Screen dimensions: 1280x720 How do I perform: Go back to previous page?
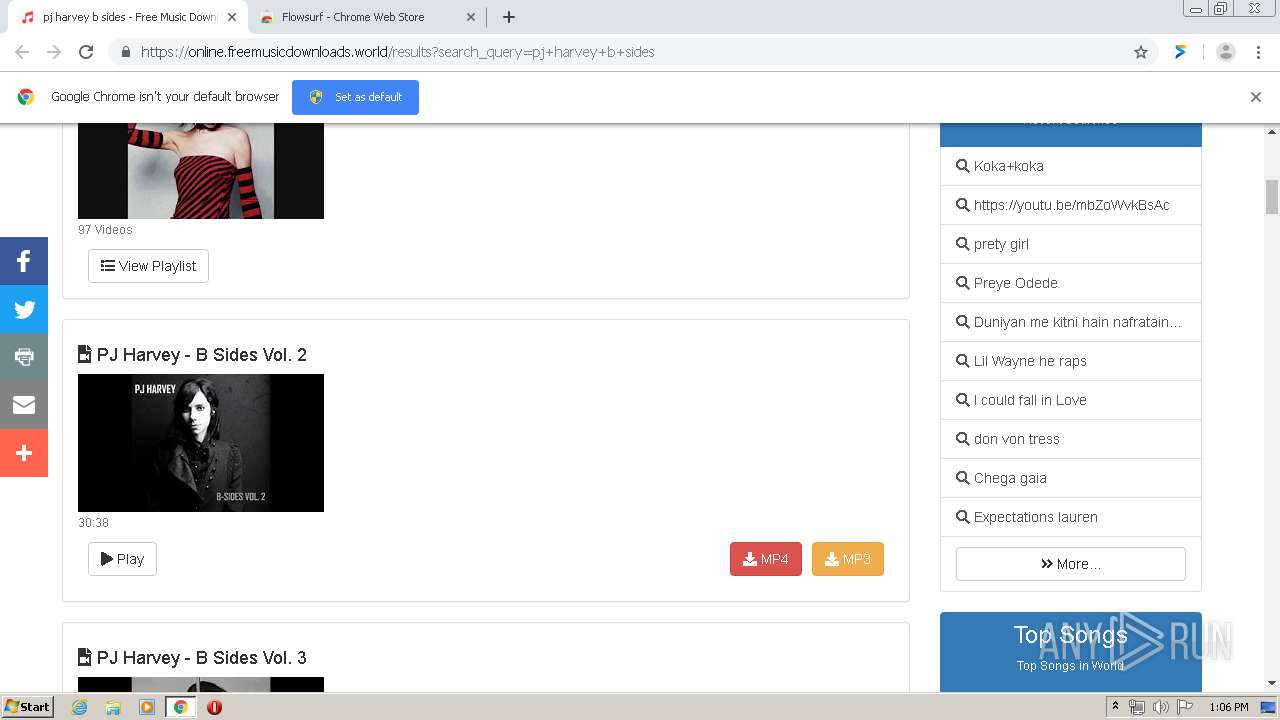22,52
